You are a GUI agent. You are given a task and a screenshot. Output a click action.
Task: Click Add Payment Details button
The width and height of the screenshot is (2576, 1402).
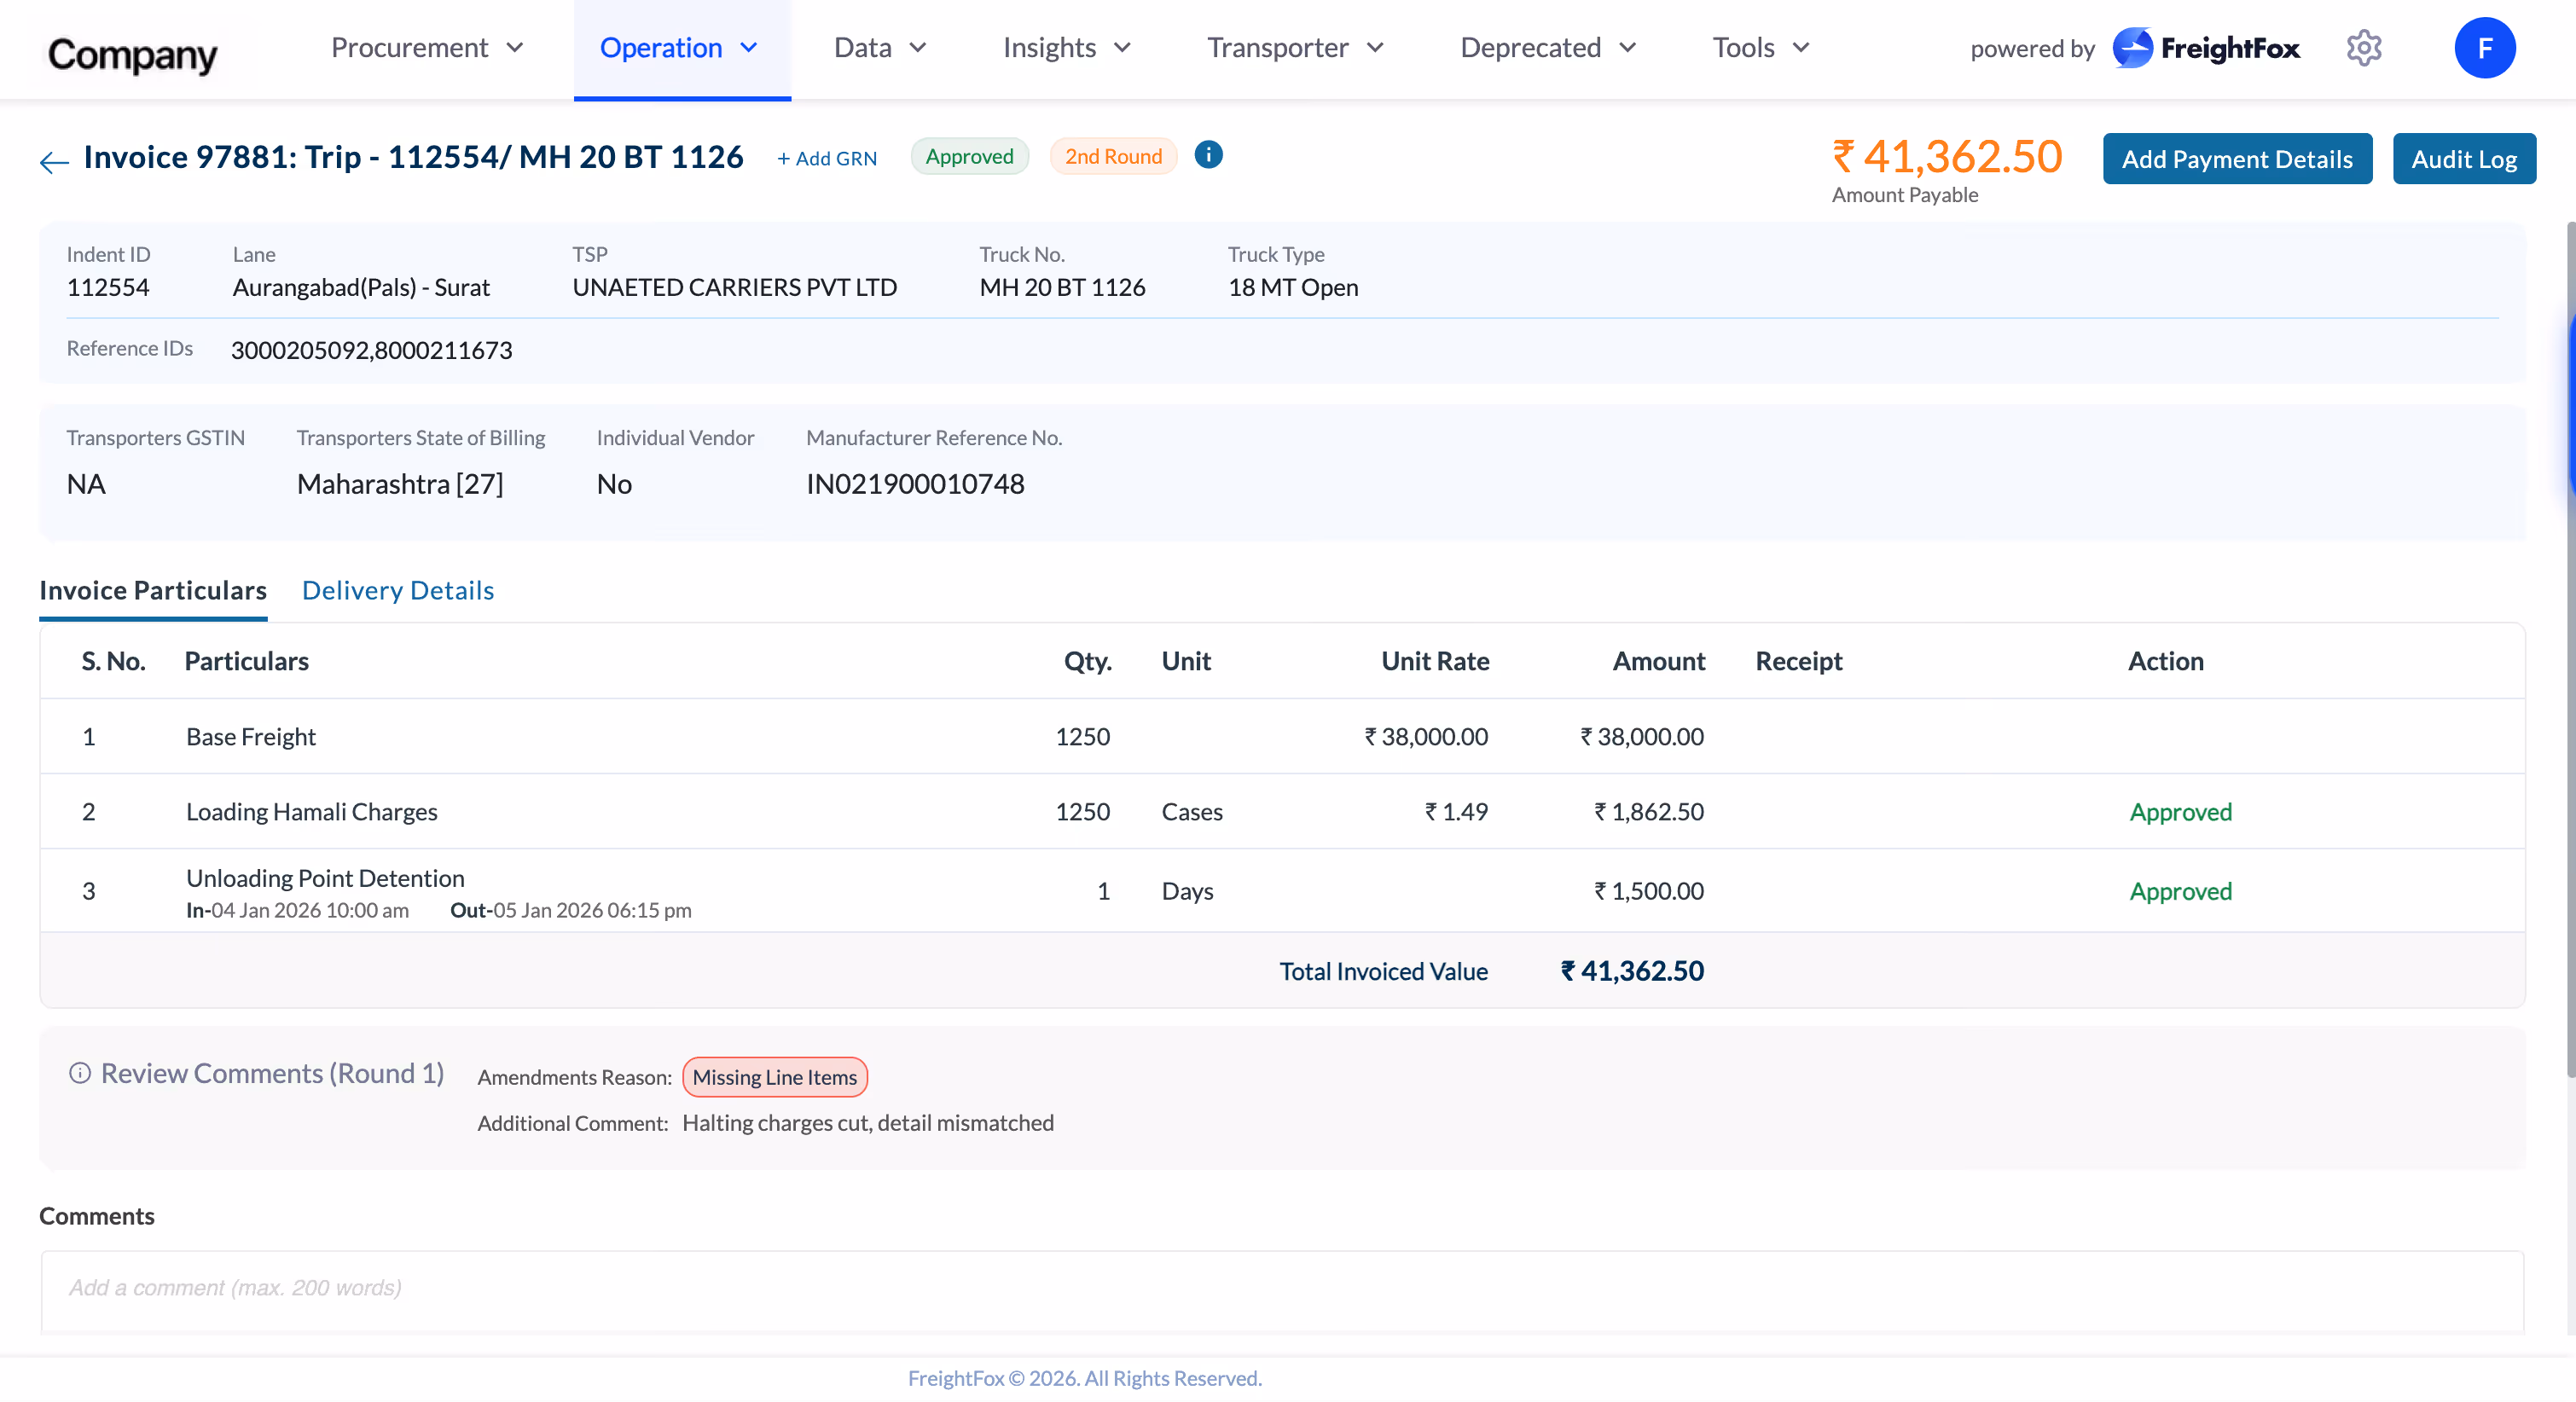[2237, 159]
